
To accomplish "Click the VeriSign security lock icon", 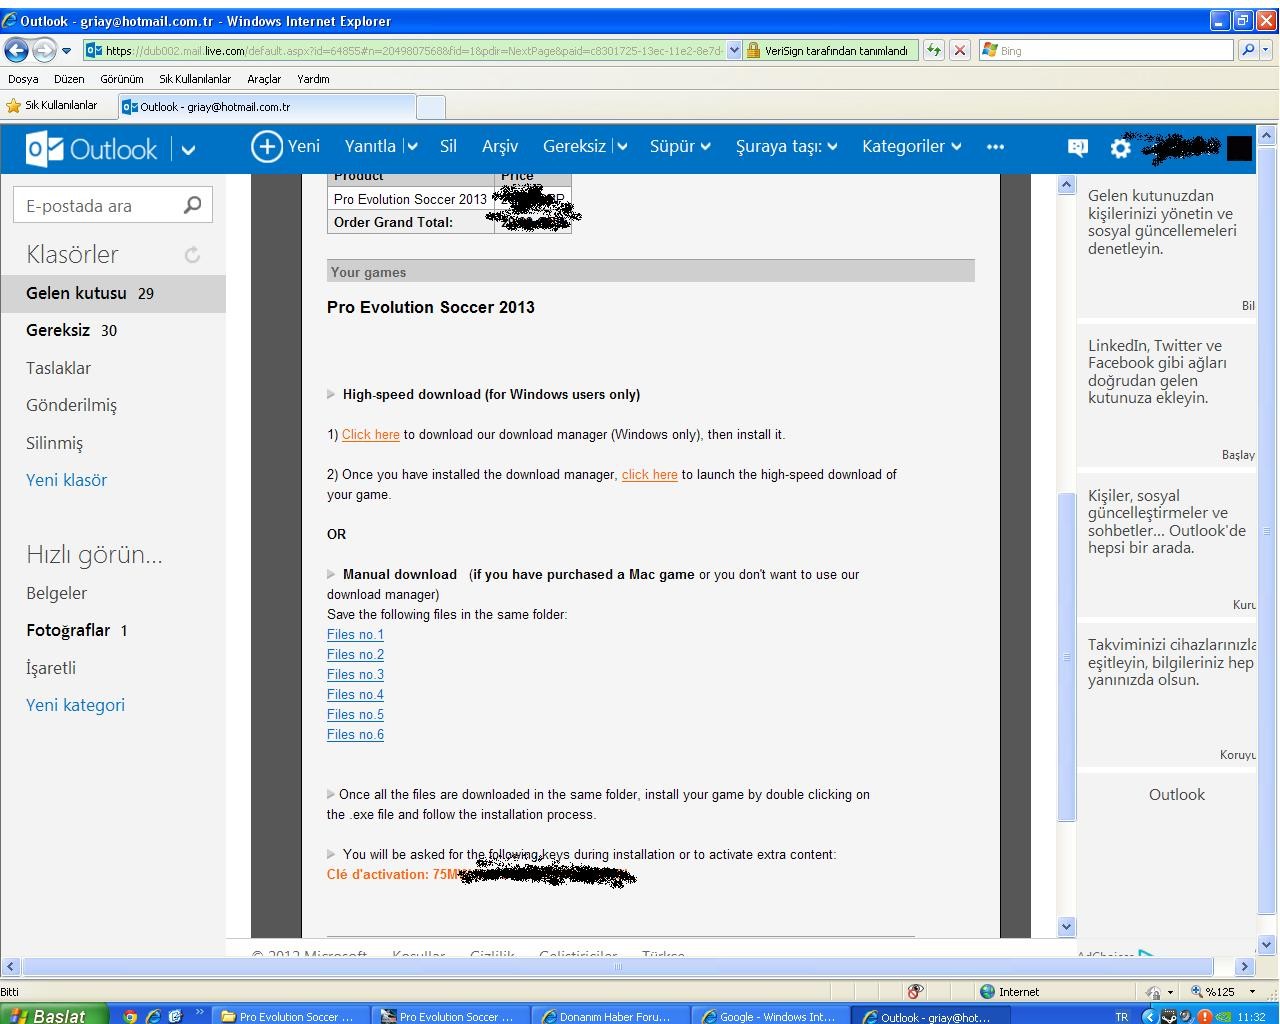I will 753,50.
